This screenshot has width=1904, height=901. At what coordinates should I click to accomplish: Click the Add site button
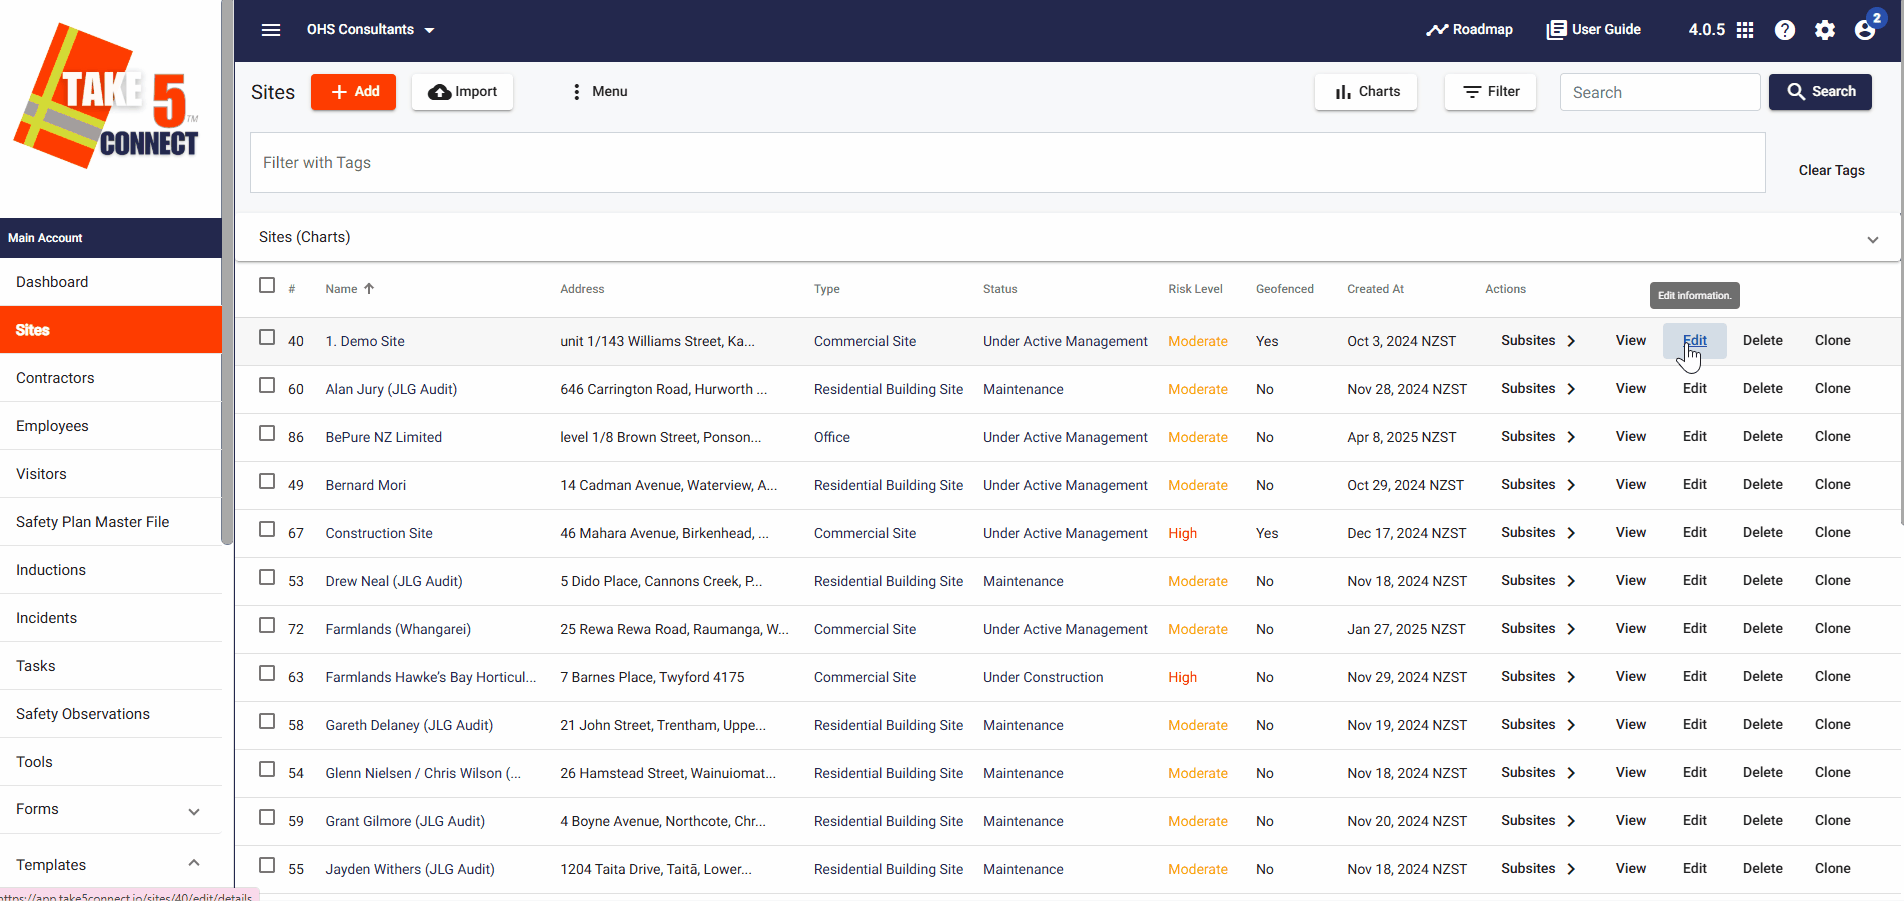354,92
